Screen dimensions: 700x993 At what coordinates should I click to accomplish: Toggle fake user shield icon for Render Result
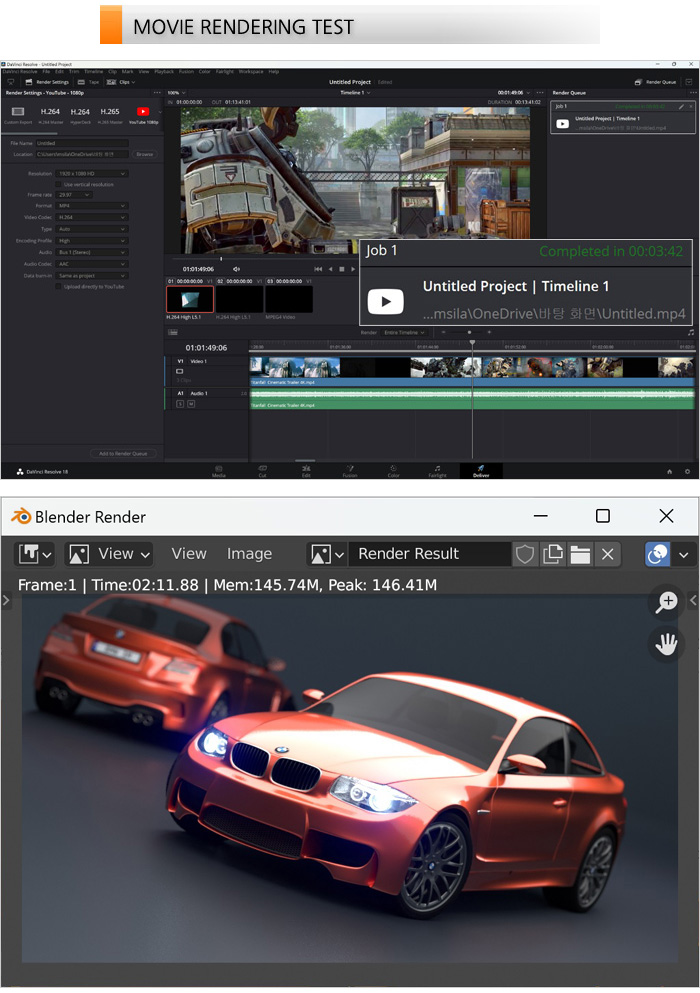[525, 554]
